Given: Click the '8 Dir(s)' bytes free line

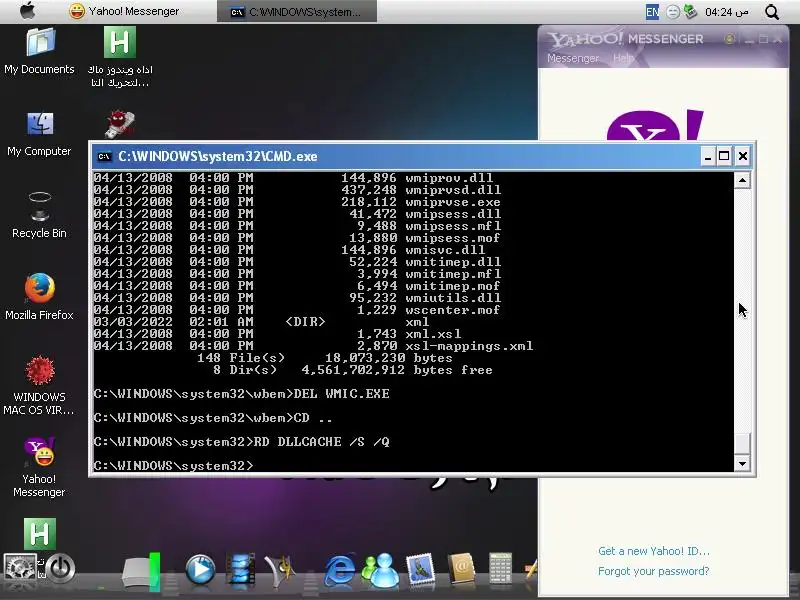Looking at the screenshot, I should click(x=353, y=370).
